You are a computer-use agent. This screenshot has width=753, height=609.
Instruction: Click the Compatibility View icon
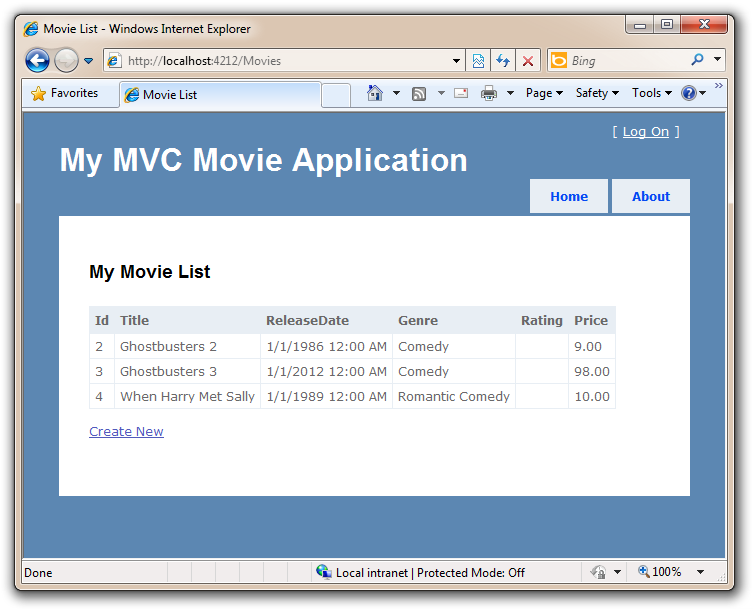tap(478, 61)
